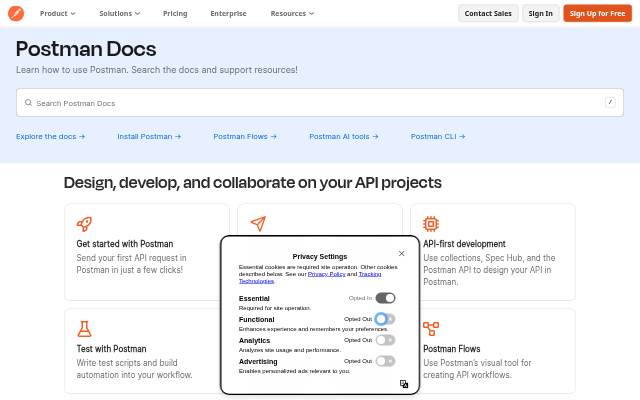Click the flask icon on Test with Postman

pos(84,329)
